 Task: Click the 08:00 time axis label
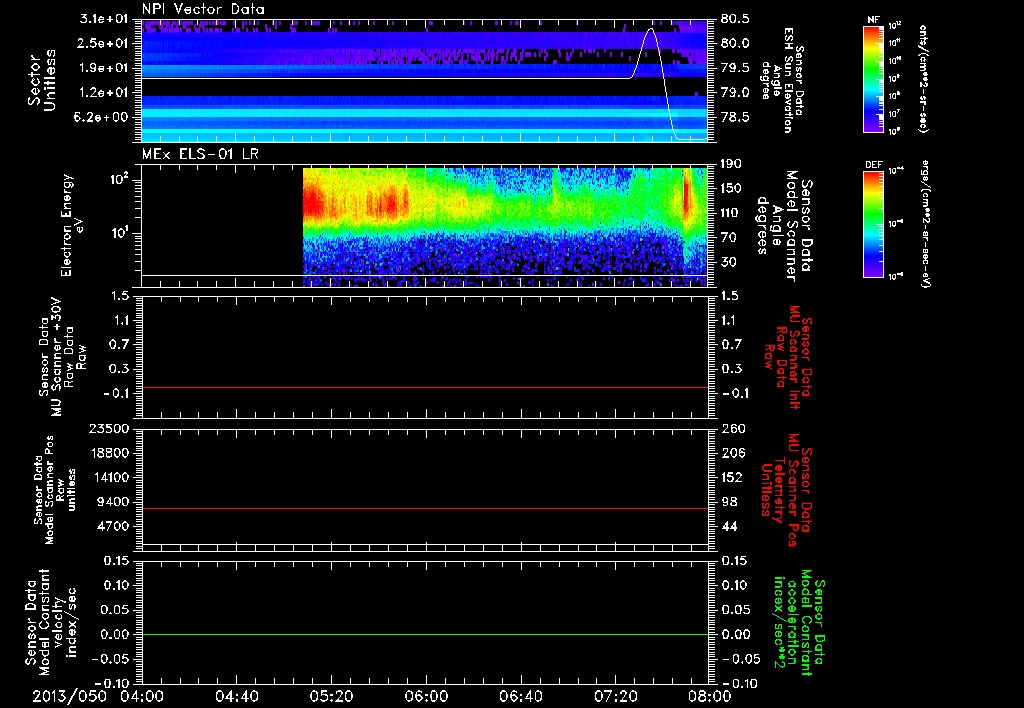[710, 696]
